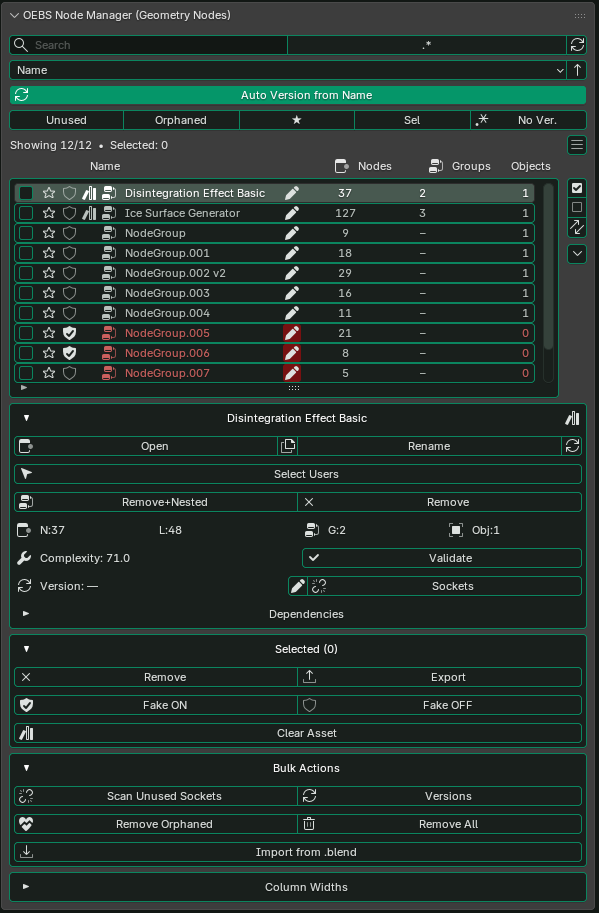Image resolution: width=599 pixels, height=913 pixels.
Task: Click node group icon on NodeGroup.004 row
Action: pos(109,313)
